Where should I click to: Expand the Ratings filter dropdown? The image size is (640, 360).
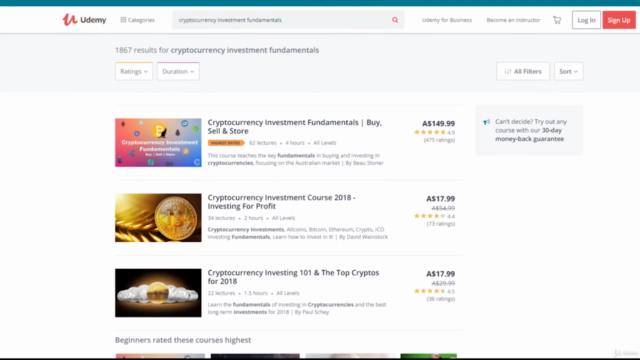[134, 71]
